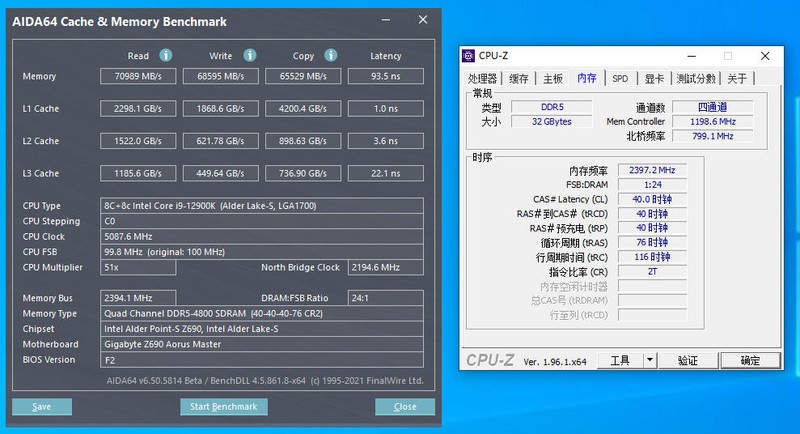Click the 确定 button in CPU-Z
The image size is (800, 434).
(x=750, y=360)
